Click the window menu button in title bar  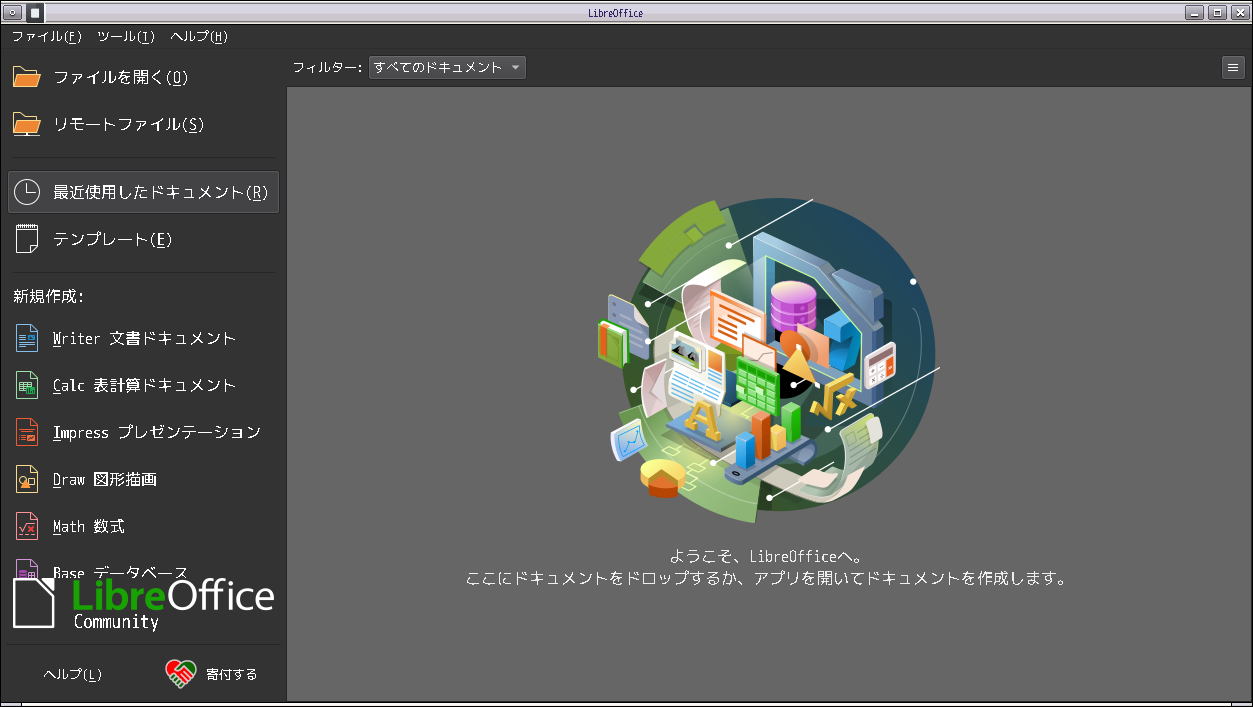[x=14, y=13]
